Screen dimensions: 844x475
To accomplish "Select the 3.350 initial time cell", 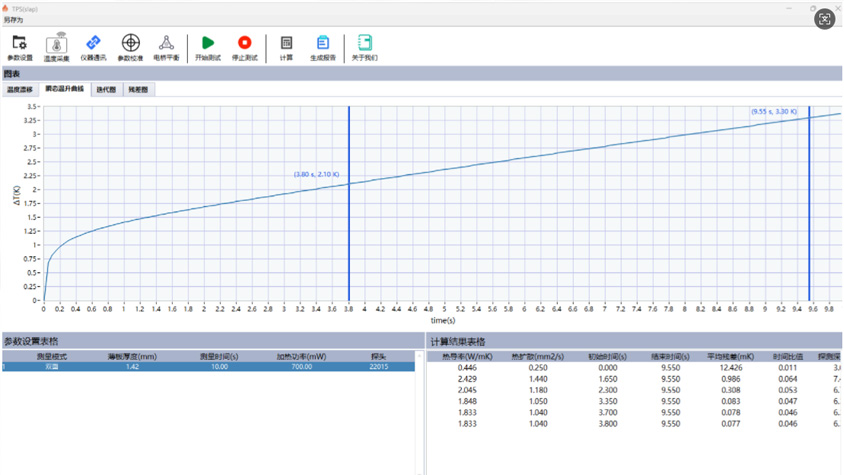I will [x=608, y=401].
